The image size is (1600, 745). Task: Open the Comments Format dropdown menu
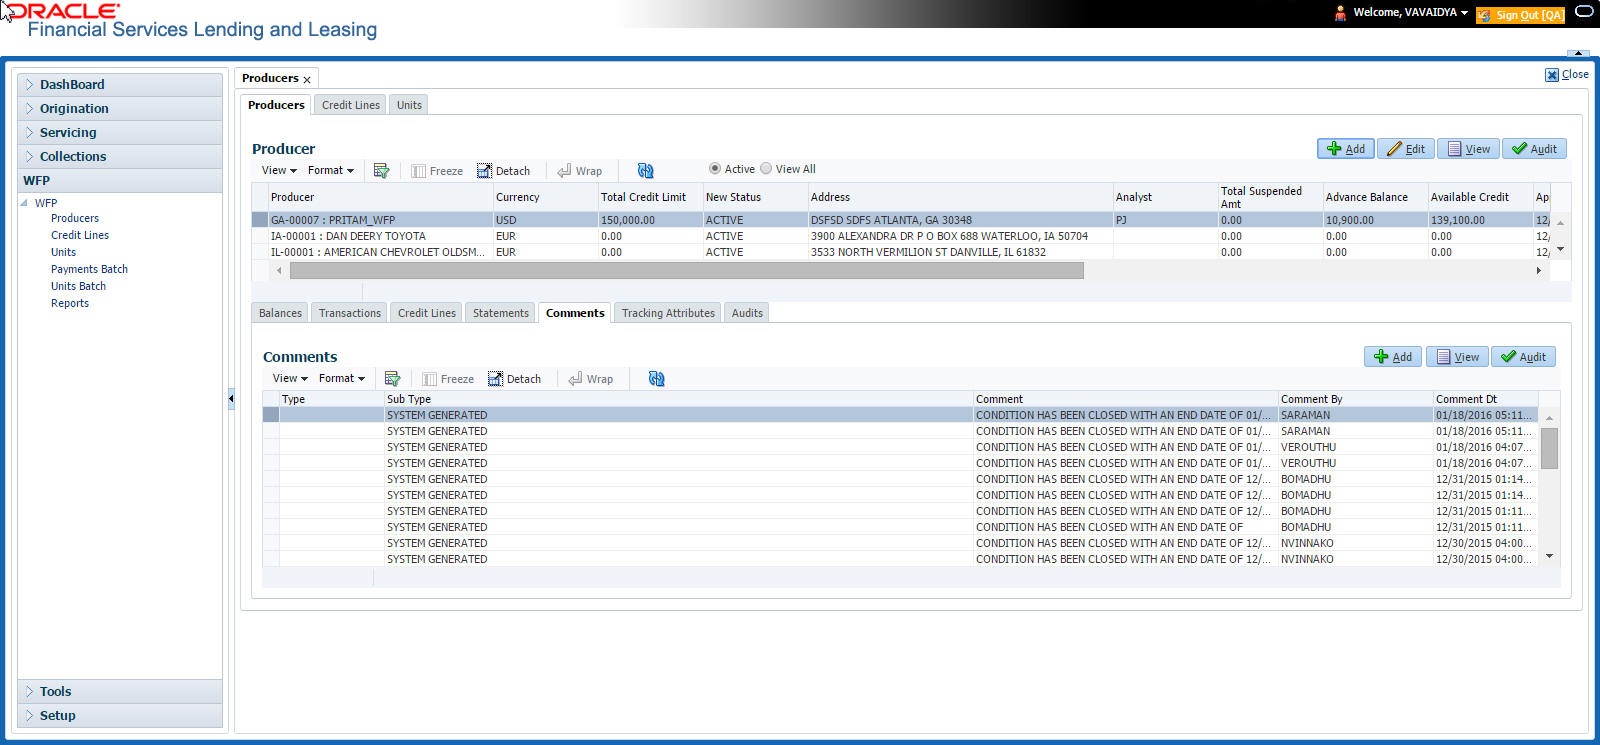(x=342, y=379)
